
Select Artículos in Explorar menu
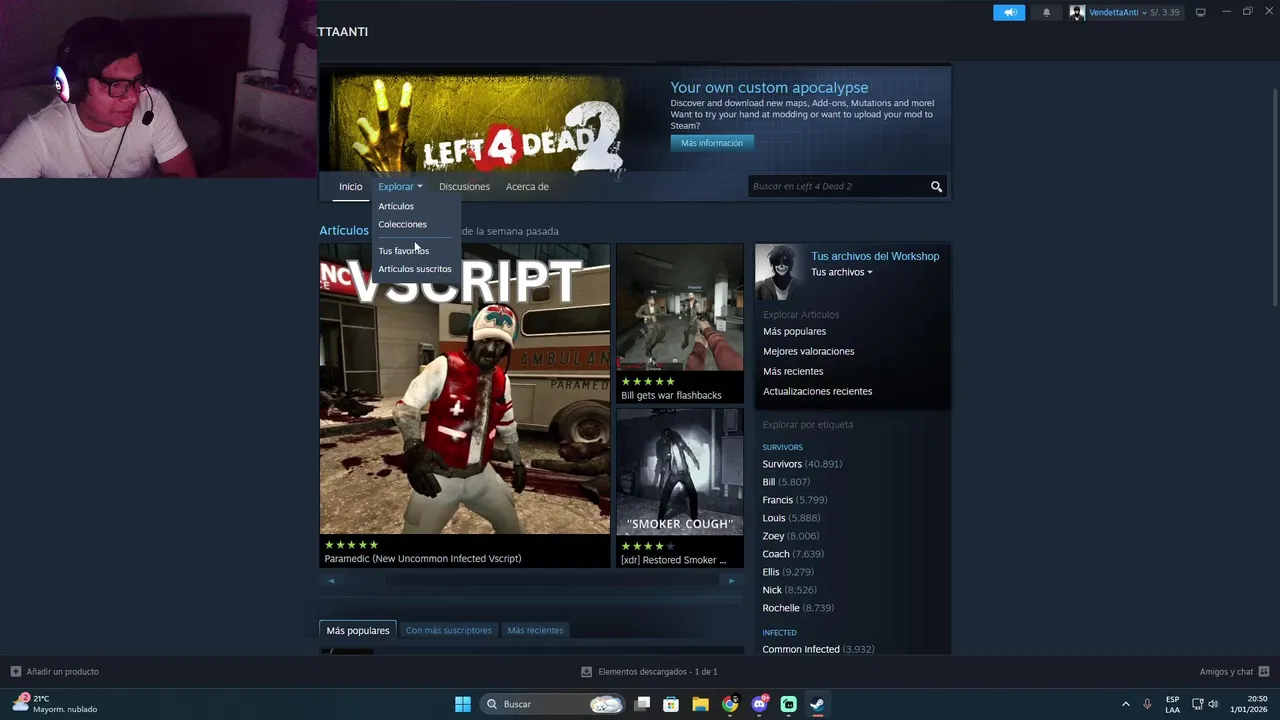tap(396, 206)
